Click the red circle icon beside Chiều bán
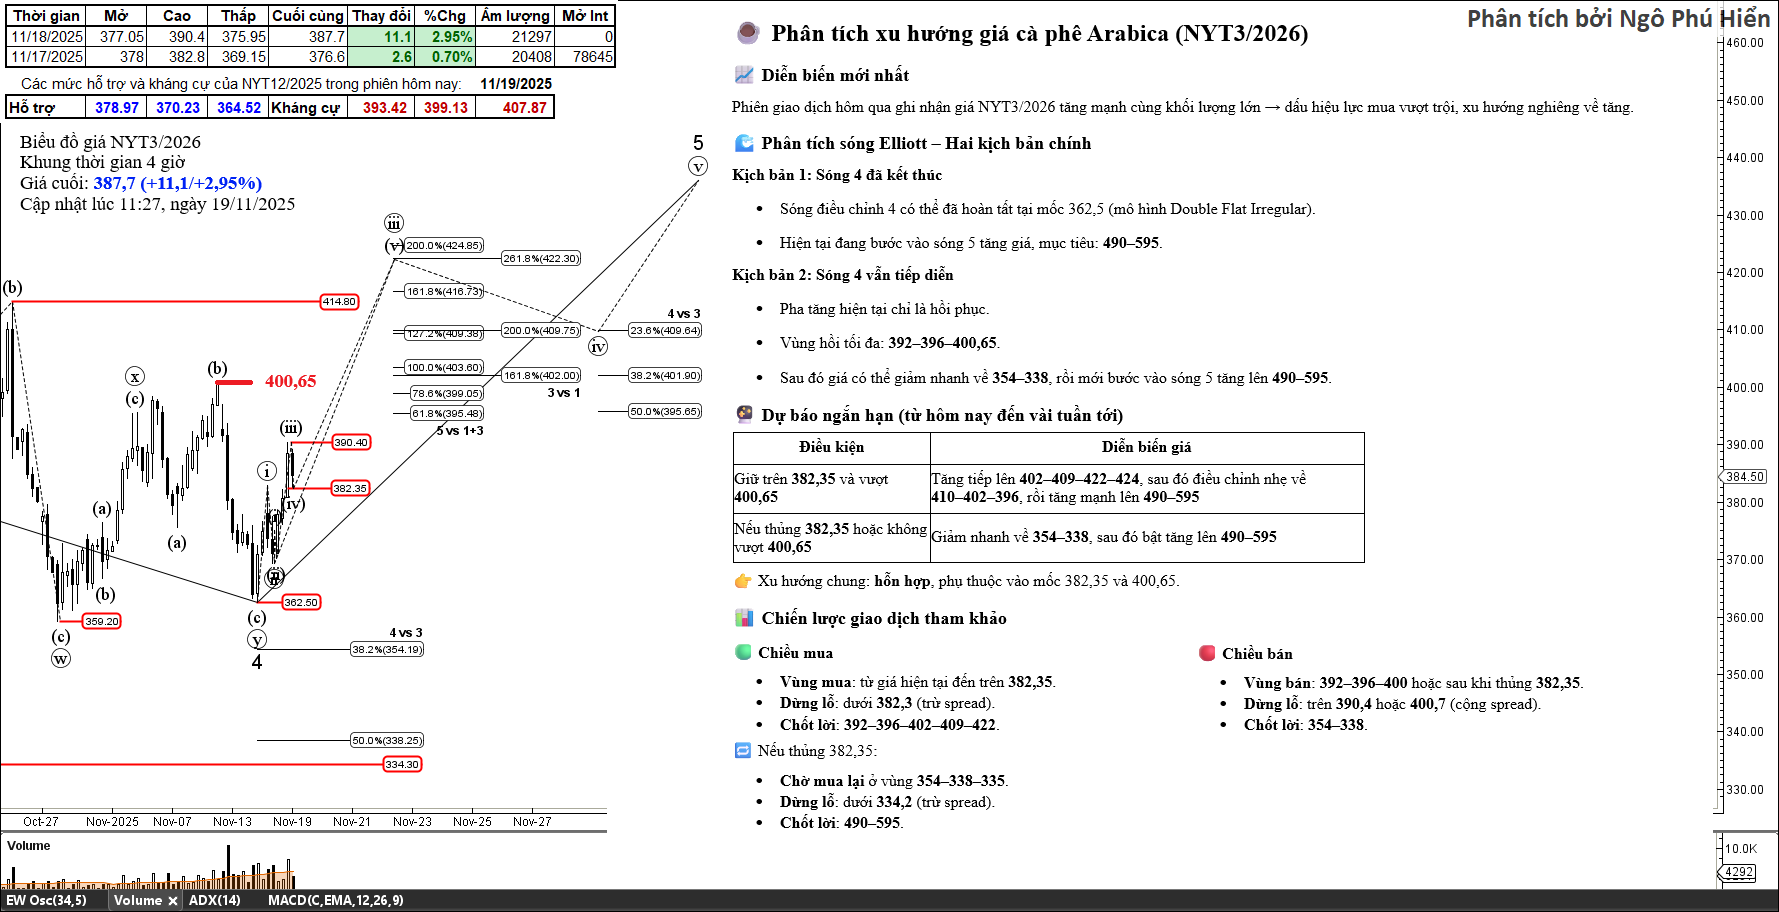 point(1207,653)
